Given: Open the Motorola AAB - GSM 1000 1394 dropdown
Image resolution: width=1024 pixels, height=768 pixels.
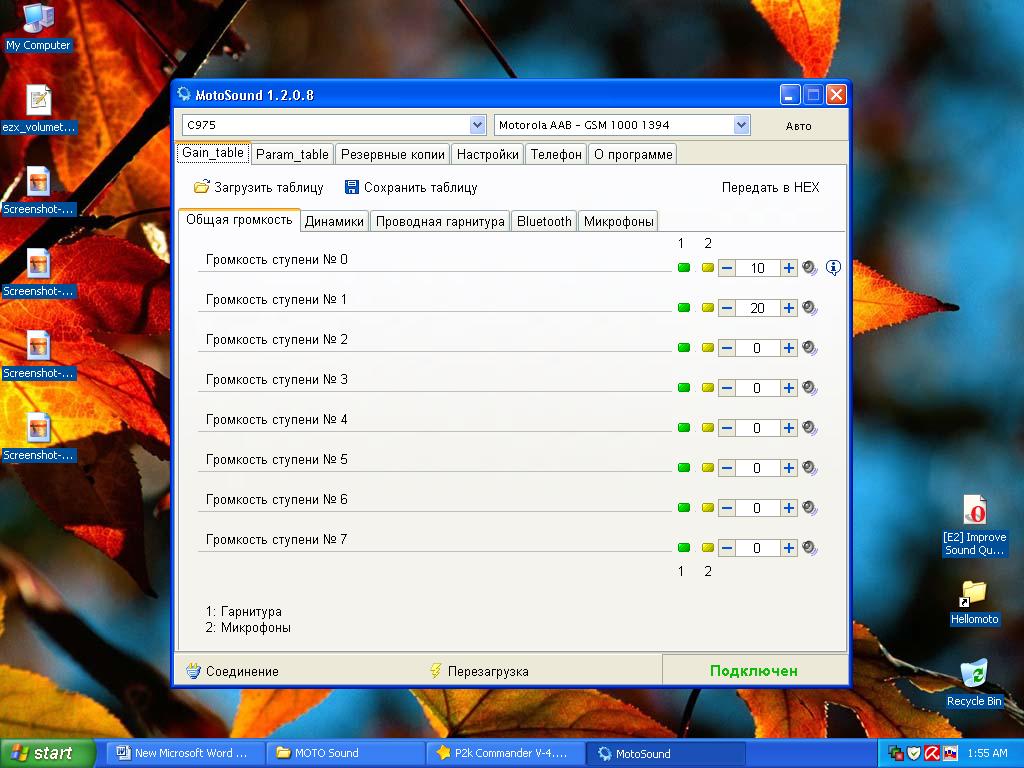Looking at the screenshot, I should click(741, 125).
